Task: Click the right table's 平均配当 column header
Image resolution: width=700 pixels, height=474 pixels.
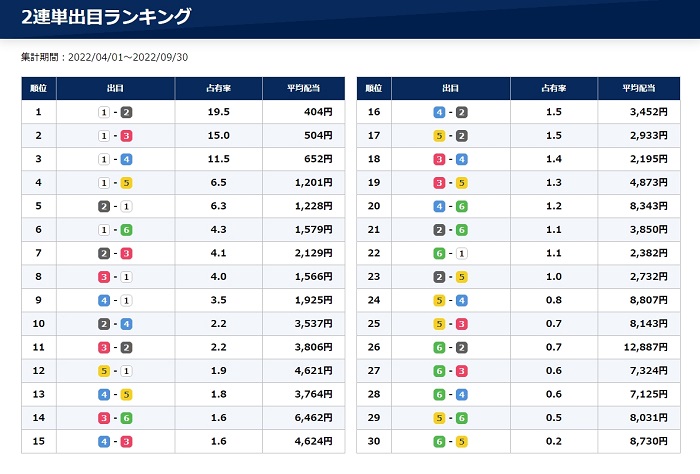Action: [639, 88]
